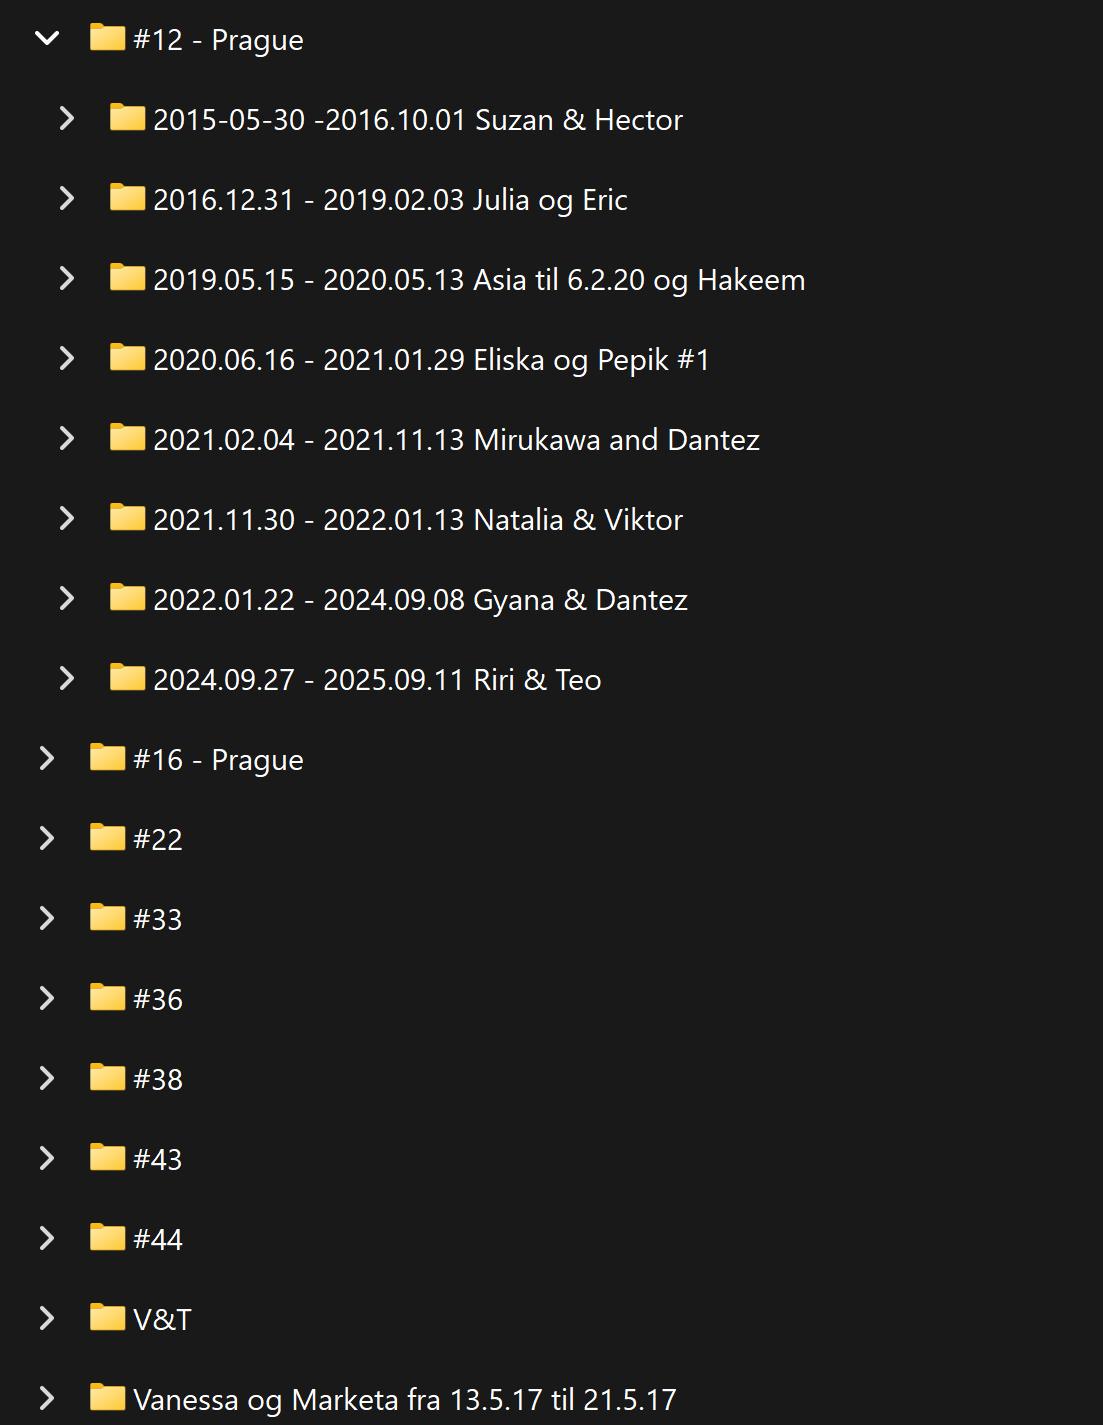Click the V&T folder icon

click(x=107, y=1318)
